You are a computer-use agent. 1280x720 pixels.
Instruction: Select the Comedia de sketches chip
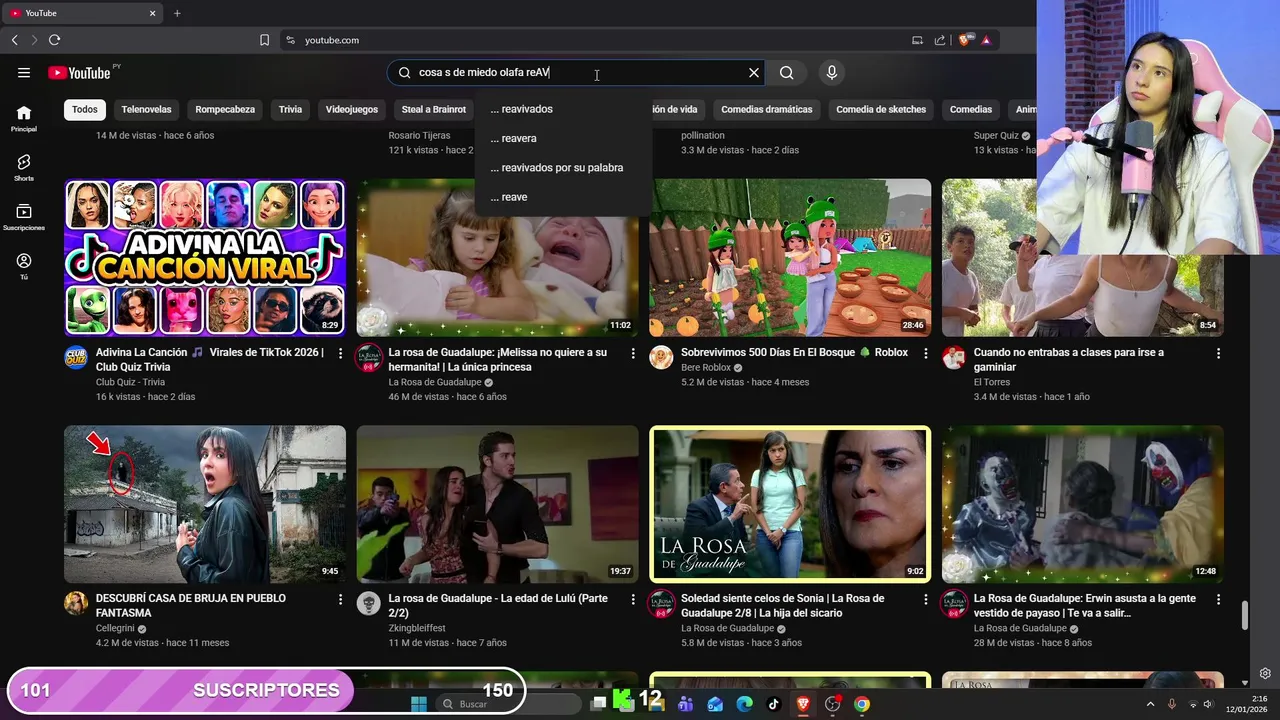coord(881,109)
